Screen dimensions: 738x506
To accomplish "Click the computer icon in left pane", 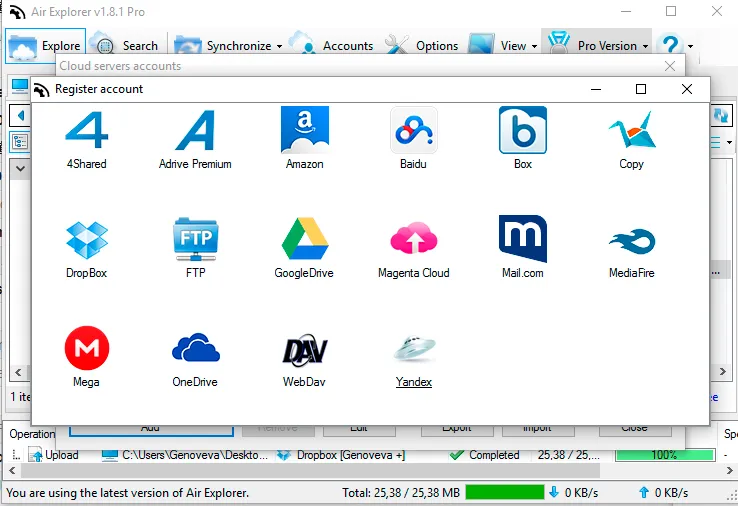I will [20, 86].
